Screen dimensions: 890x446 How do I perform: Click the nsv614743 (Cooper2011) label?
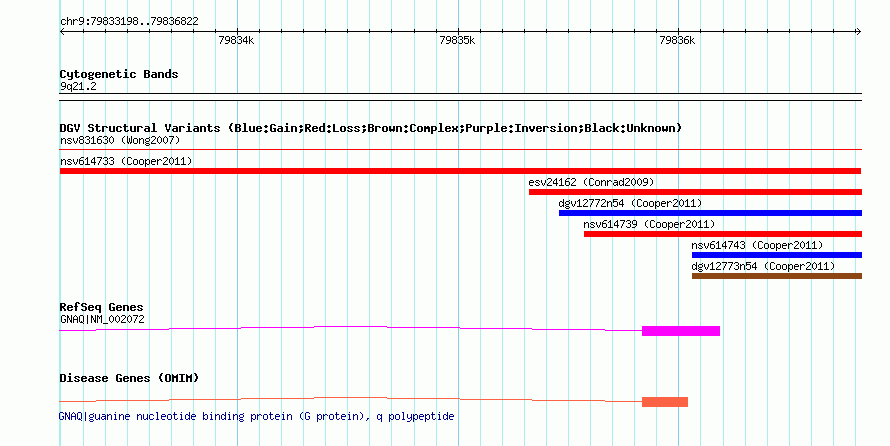757,245
